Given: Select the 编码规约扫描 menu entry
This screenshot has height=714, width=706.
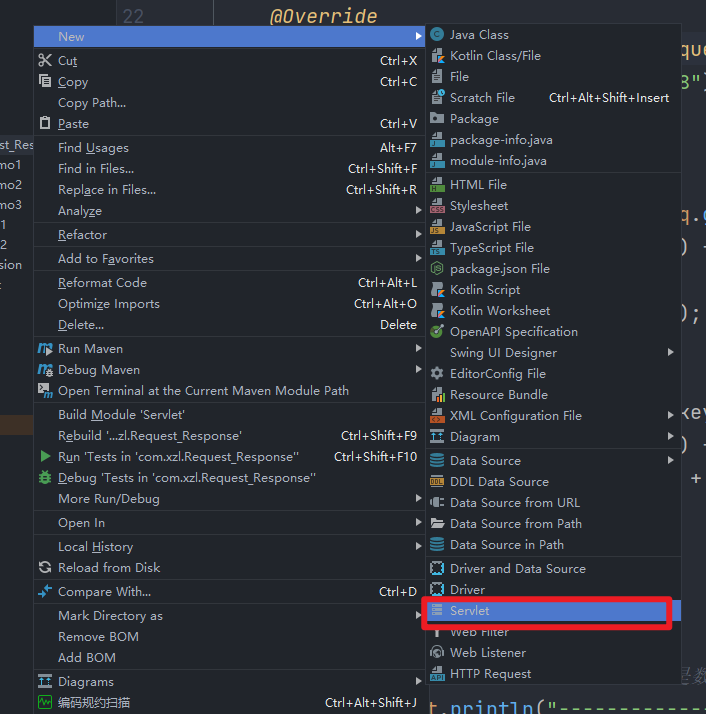Looking at the screenshot, I should point(230,703).
